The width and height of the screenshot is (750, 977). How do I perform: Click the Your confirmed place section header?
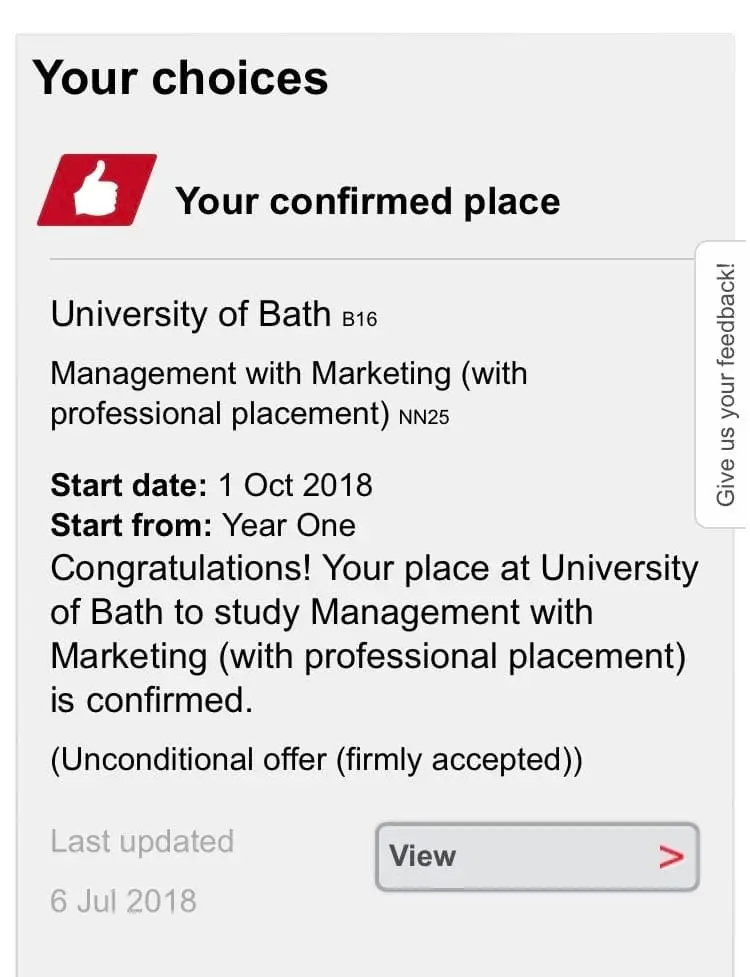pos(367,201)
